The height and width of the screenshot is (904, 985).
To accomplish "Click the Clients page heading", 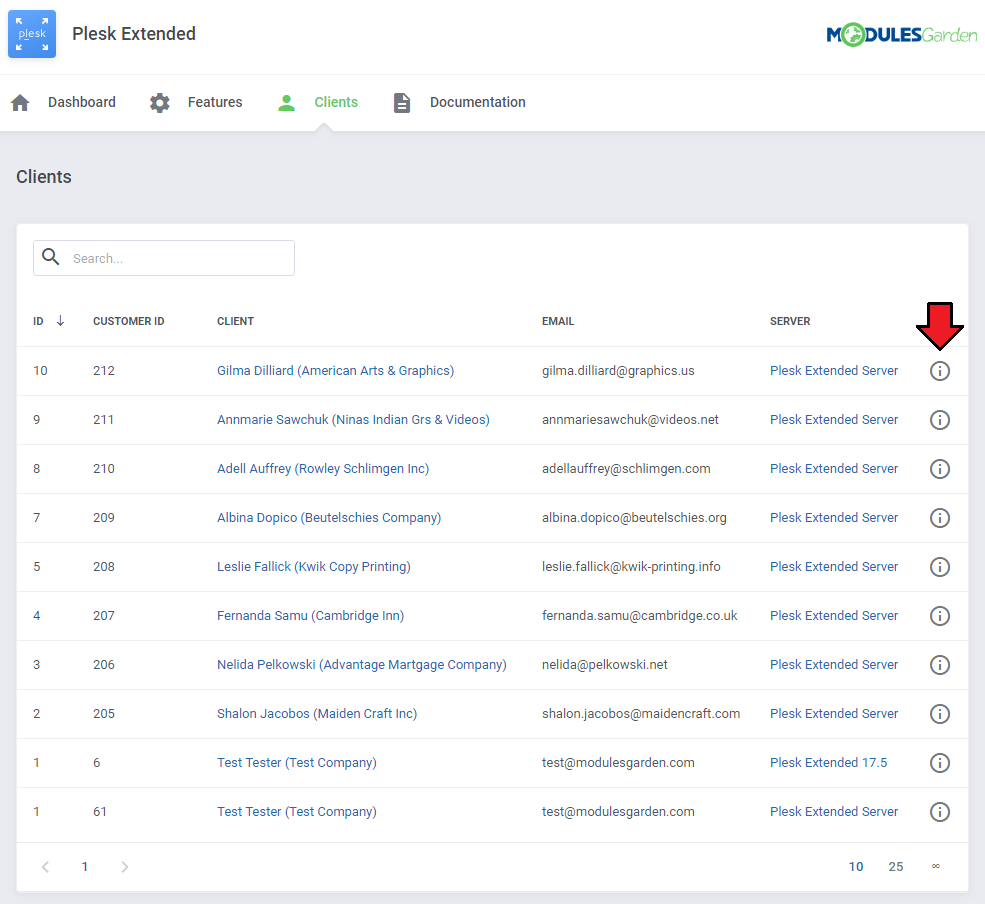I will pyautogui.click(x=44, y=177).
